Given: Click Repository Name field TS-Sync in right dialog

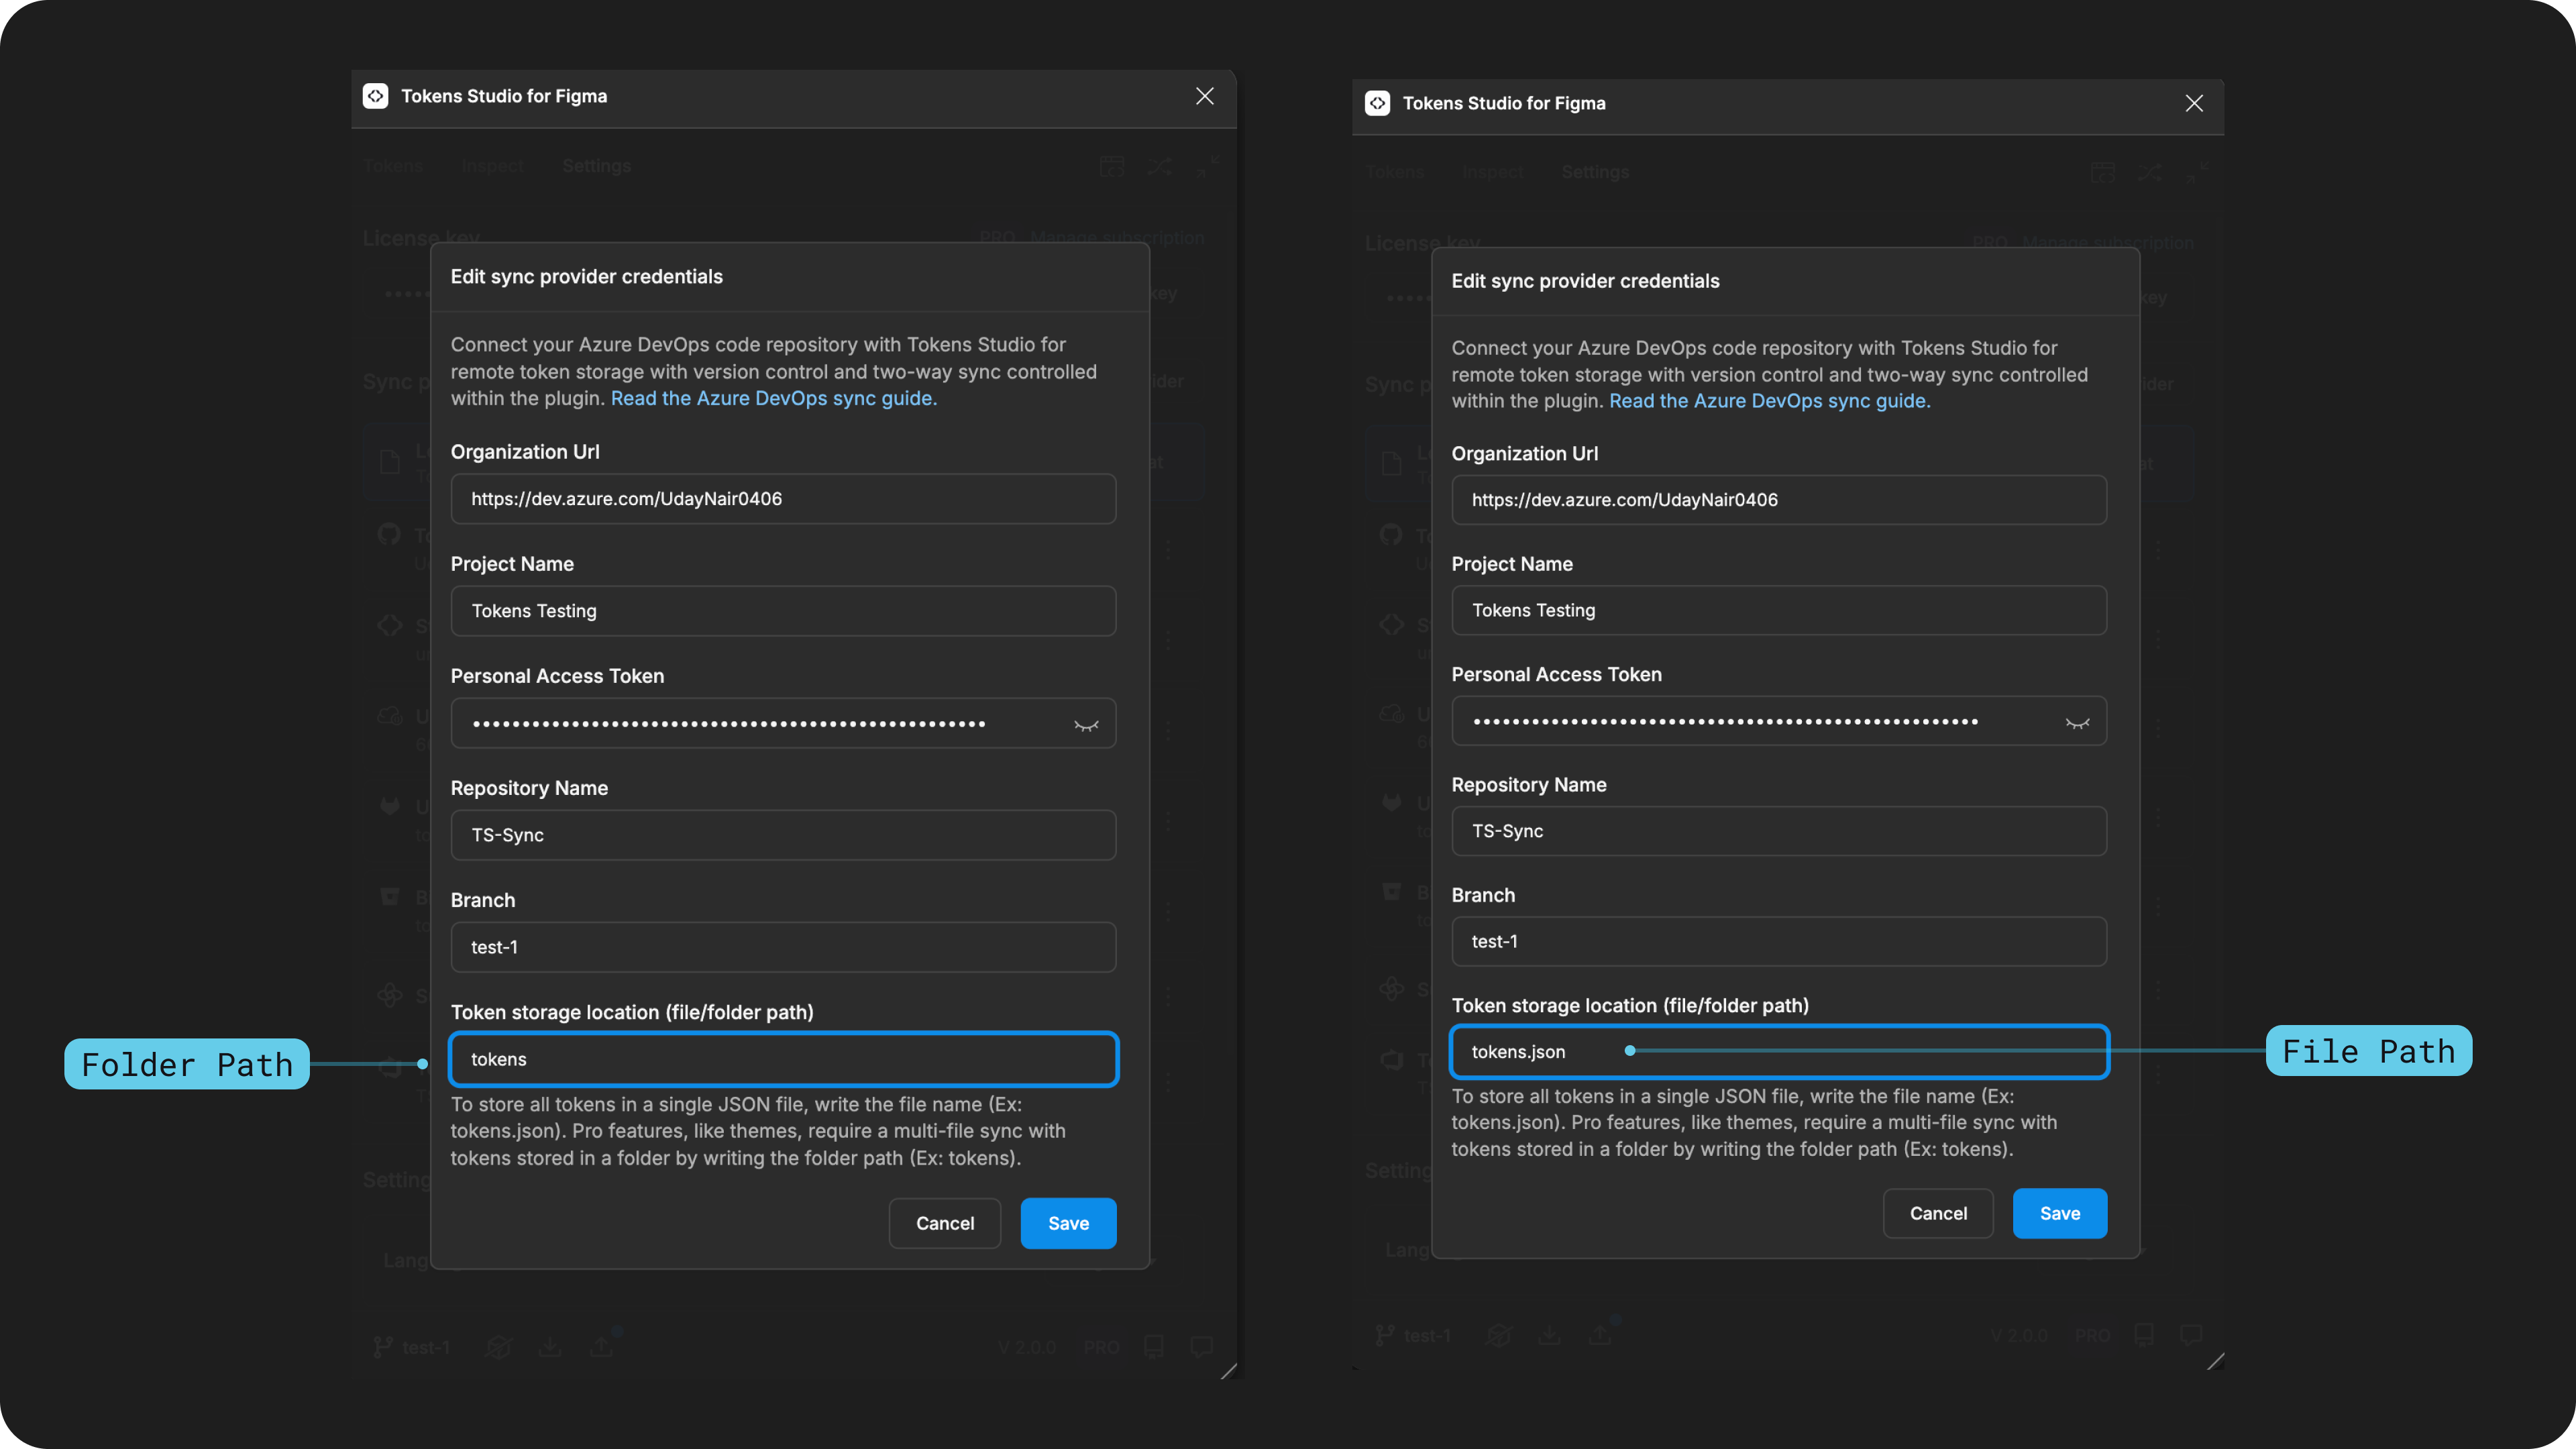Looking at the screenshot, I should [x=1779, y=831].
